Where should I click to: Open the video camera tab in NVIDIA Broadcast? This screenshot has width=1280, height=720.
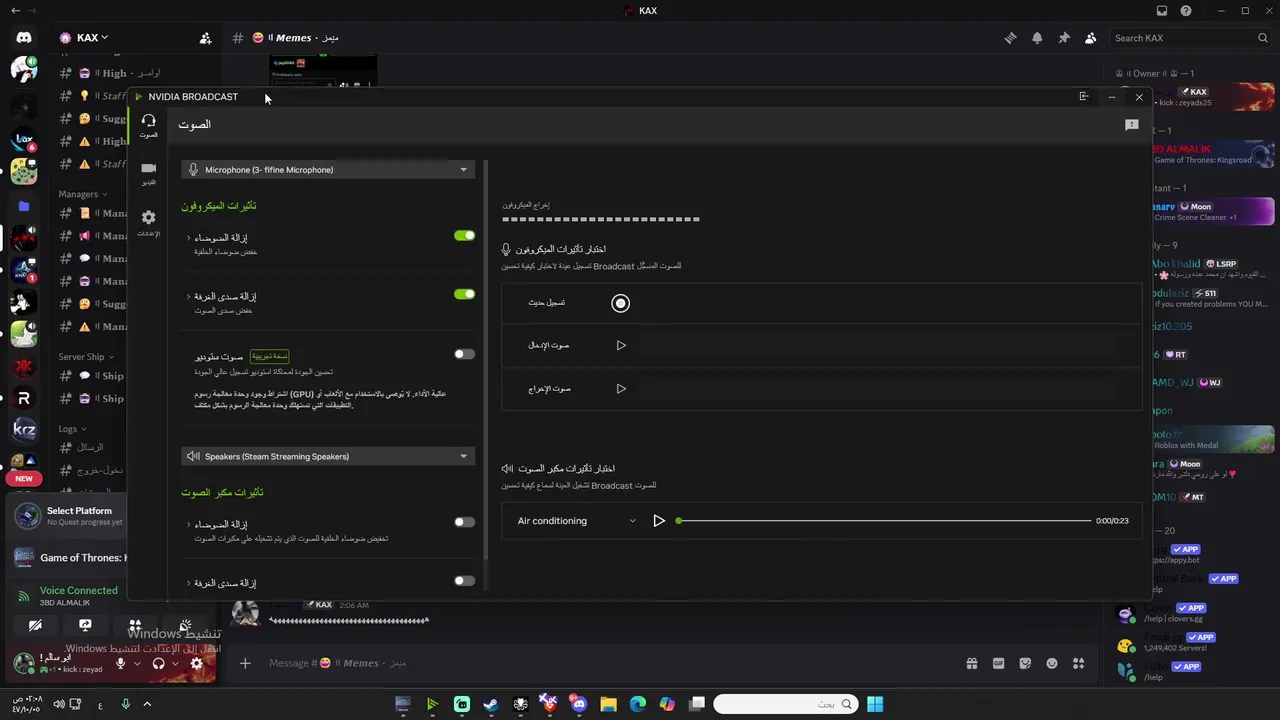[x=148, y=173]
